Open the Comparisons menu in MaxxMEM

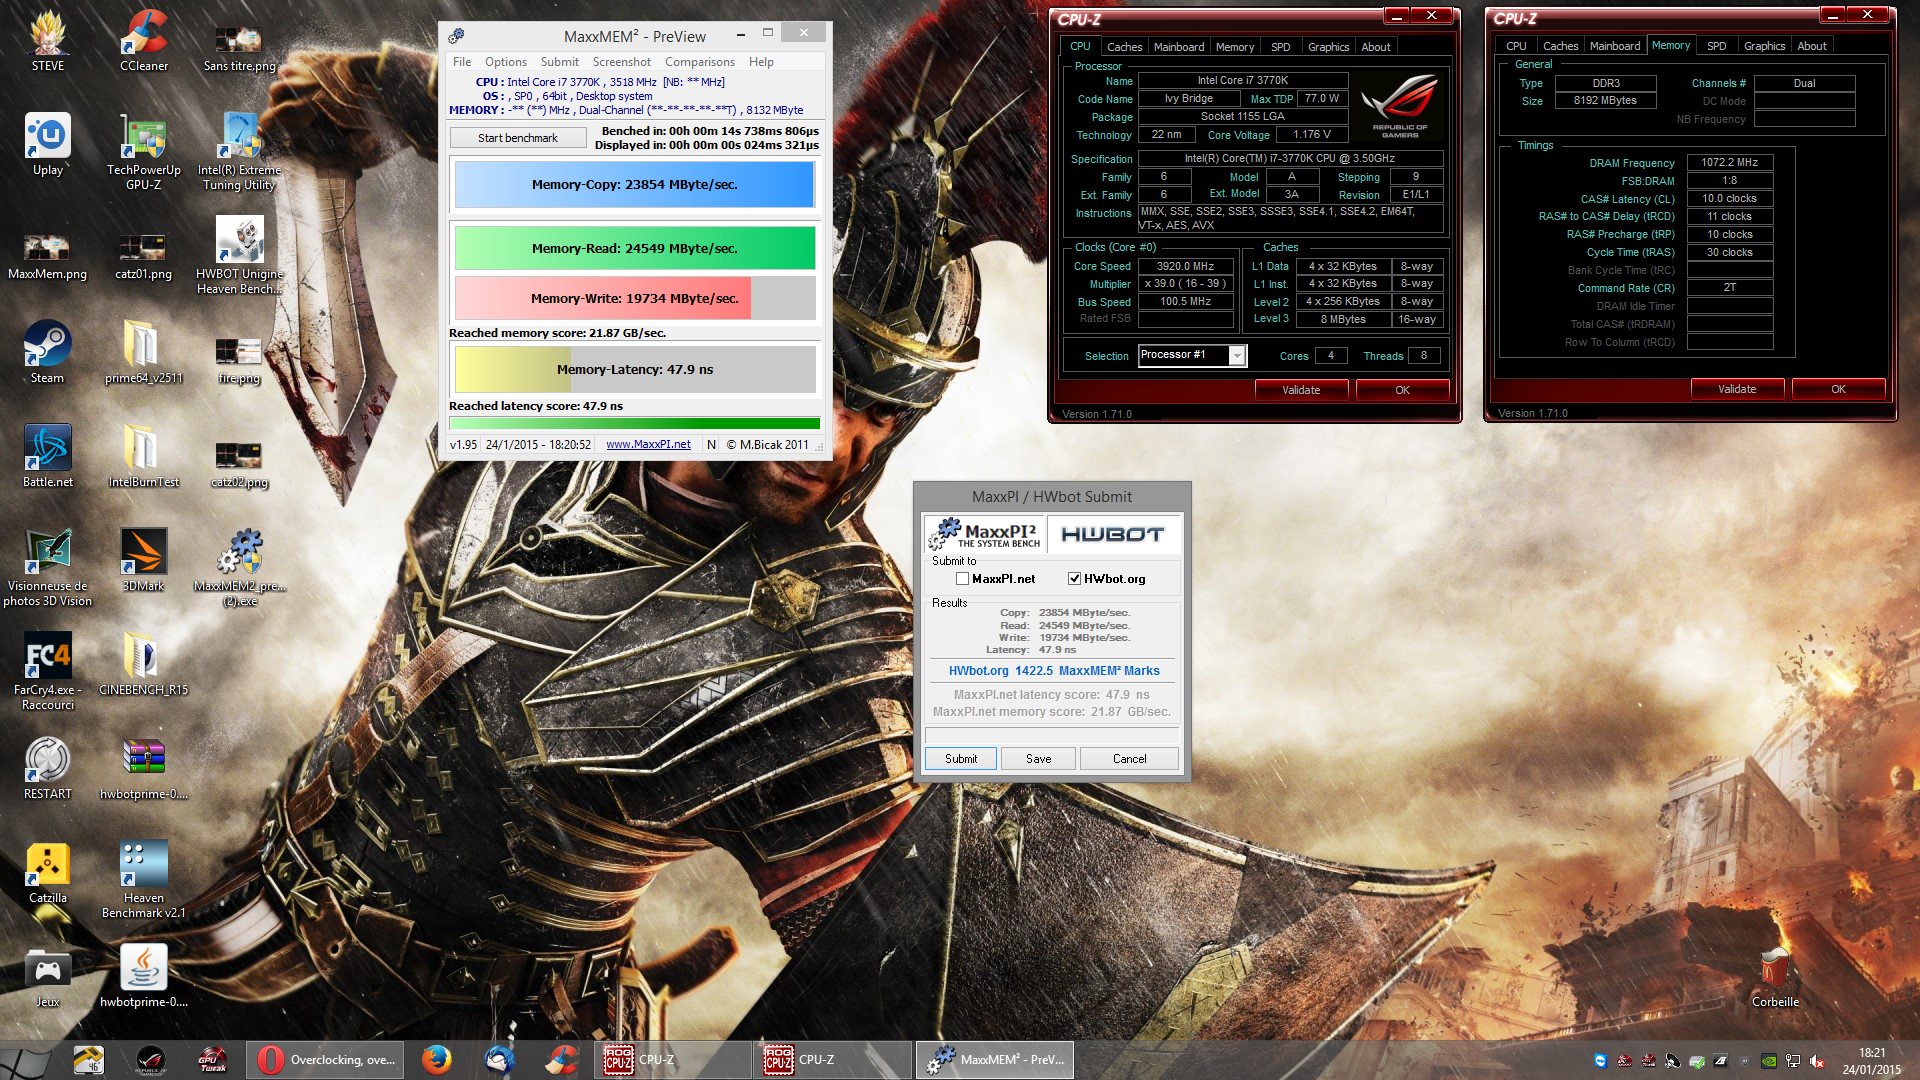tap(700, 62)
